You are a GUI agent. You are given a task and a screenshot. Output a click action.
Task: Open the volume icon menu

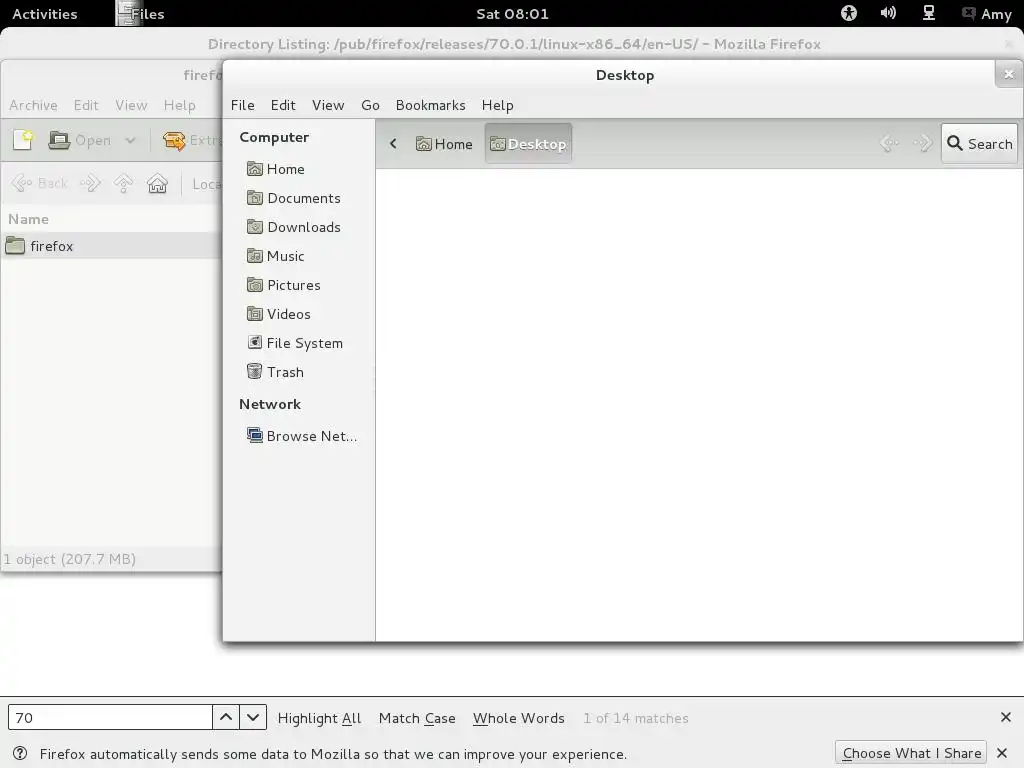888,13
